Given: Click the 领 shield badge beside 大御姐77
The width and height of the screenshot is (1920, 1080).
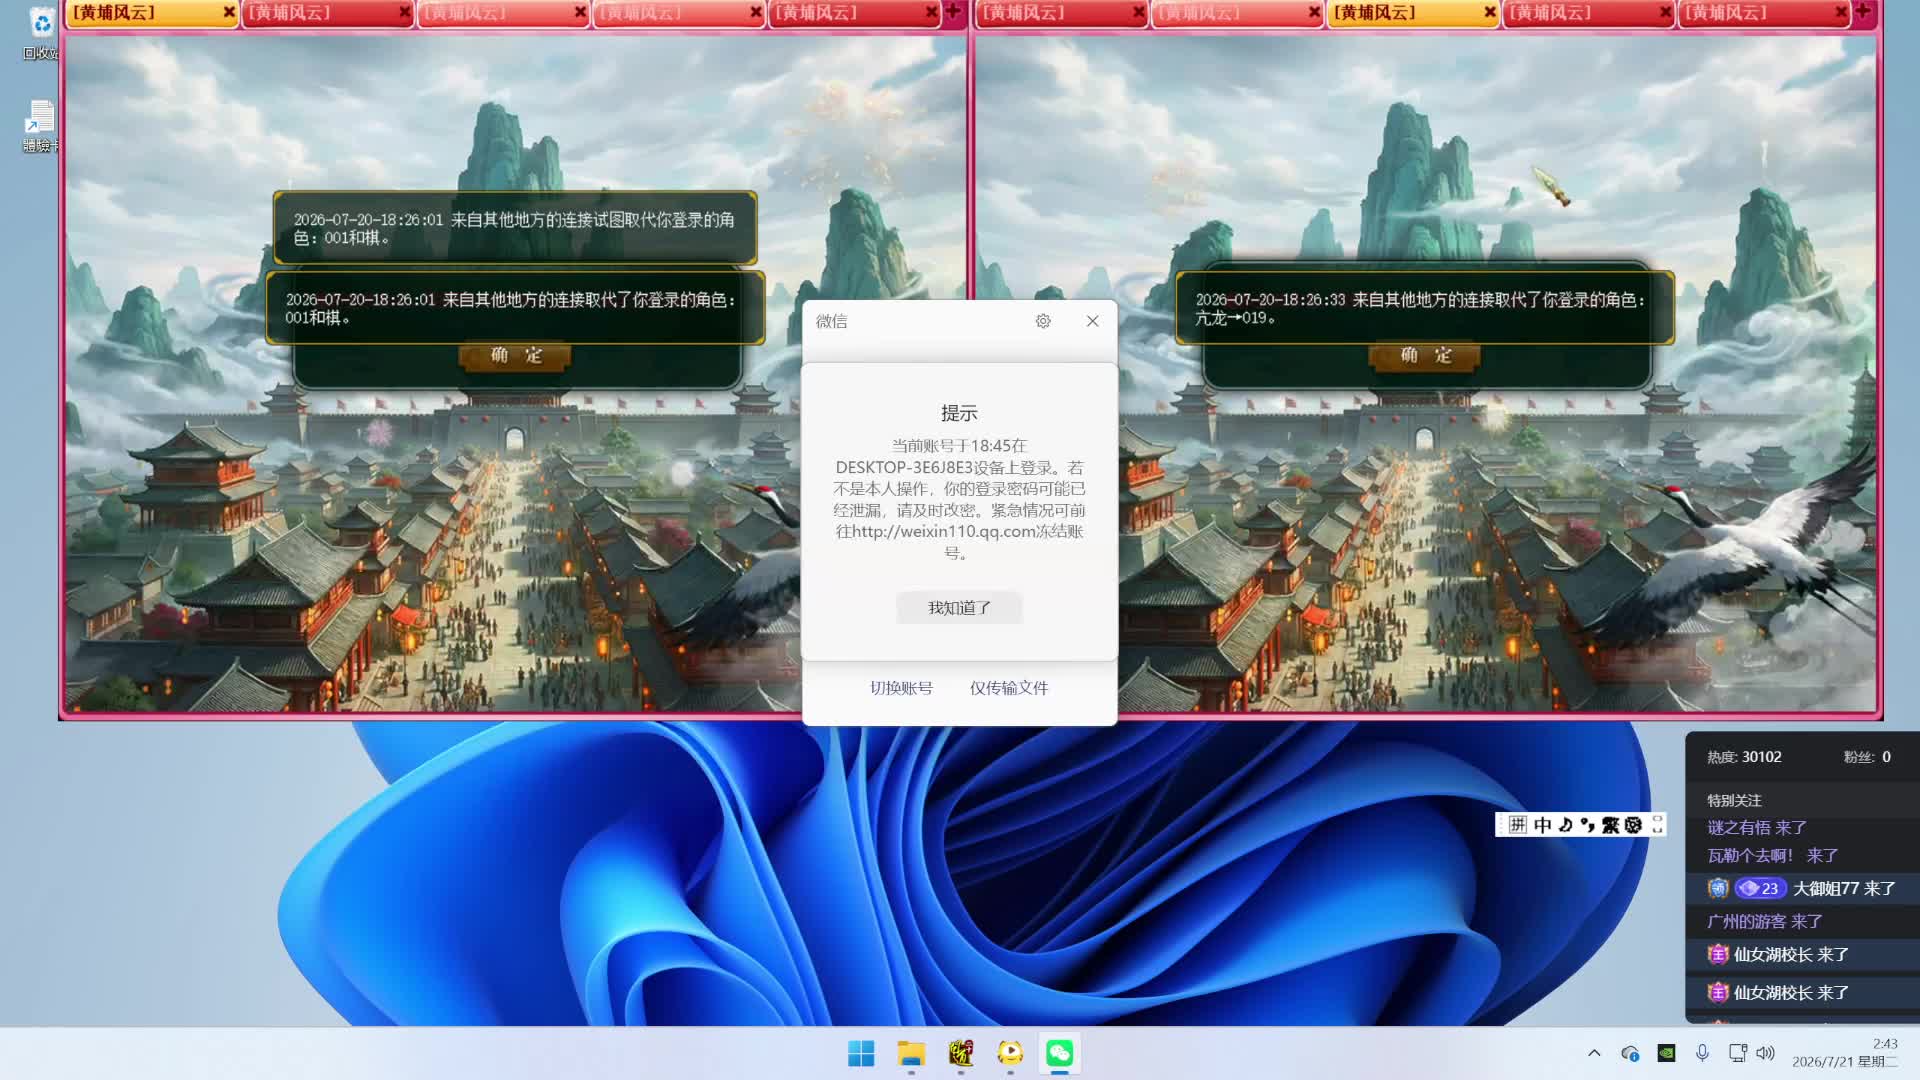Looking at the screenshot, I should [1718, 888].
